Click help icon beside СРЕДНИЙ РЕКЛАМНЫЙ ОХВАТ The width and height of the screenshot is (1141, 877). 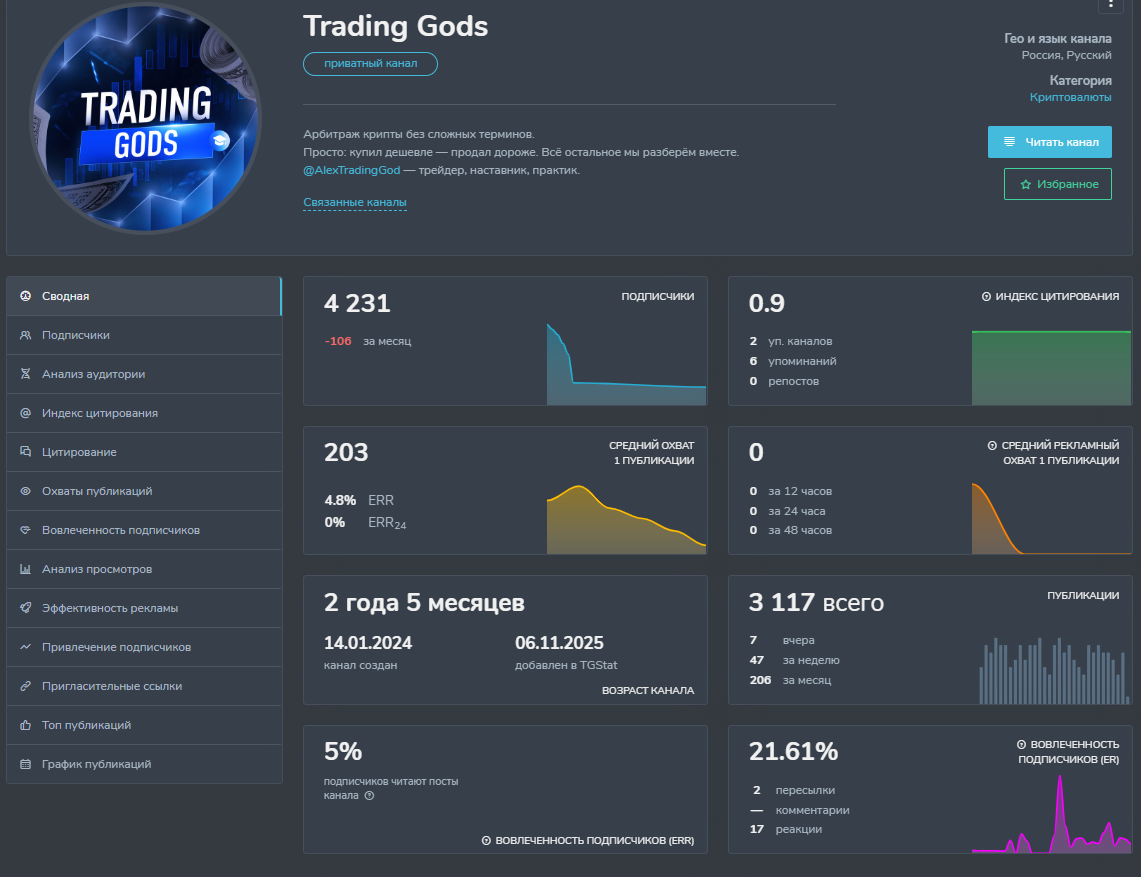[992, 445]
